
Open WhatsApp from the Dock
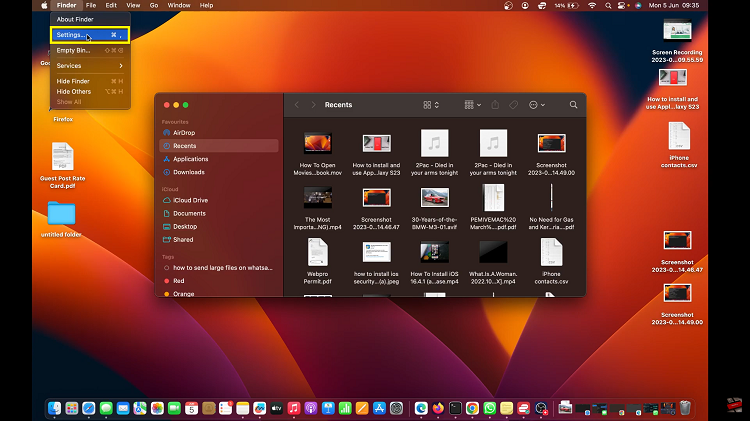[489, 408]
